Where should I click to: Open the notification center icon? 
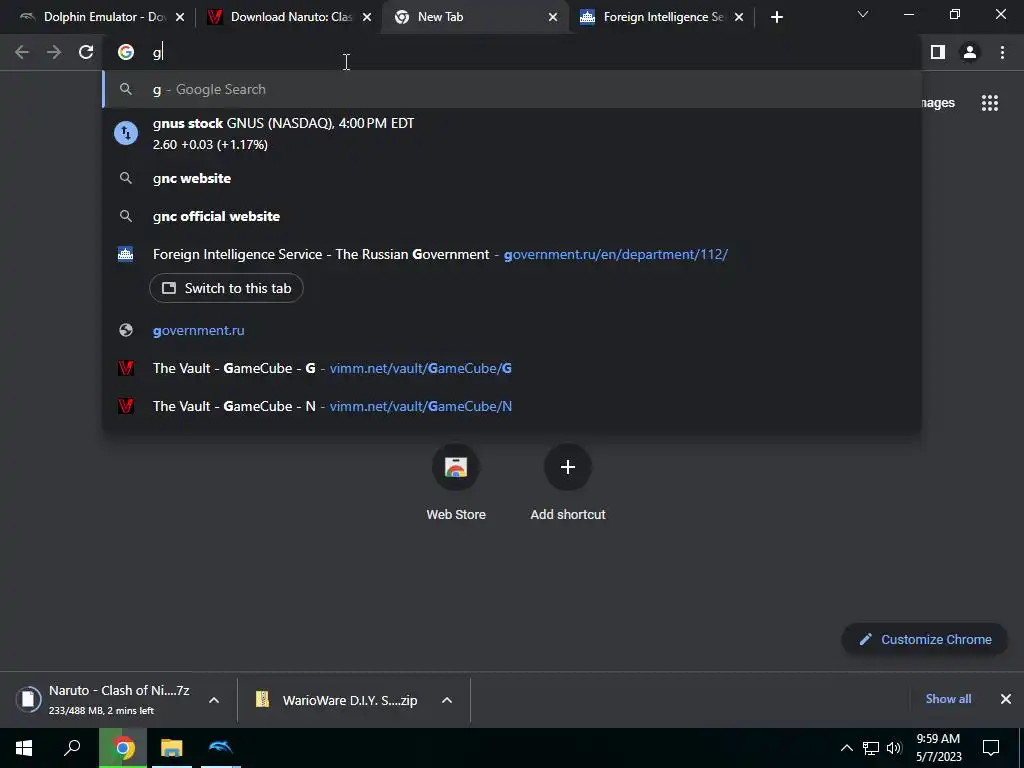coord(991,748)
